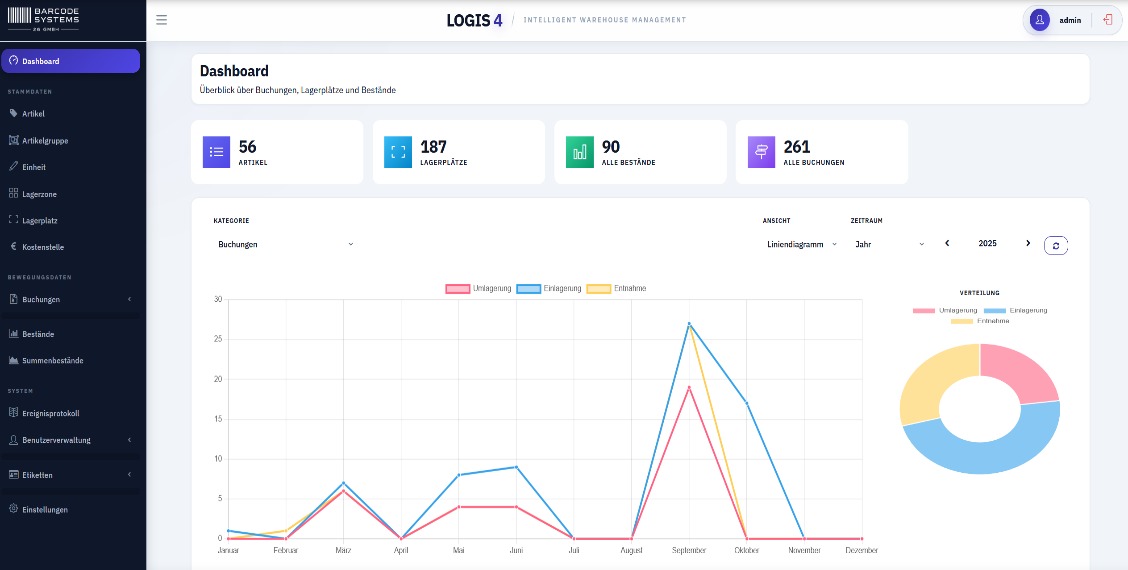Click the red logout icon
Viewport: 1128px width, 570px height.
point(1107,20)
